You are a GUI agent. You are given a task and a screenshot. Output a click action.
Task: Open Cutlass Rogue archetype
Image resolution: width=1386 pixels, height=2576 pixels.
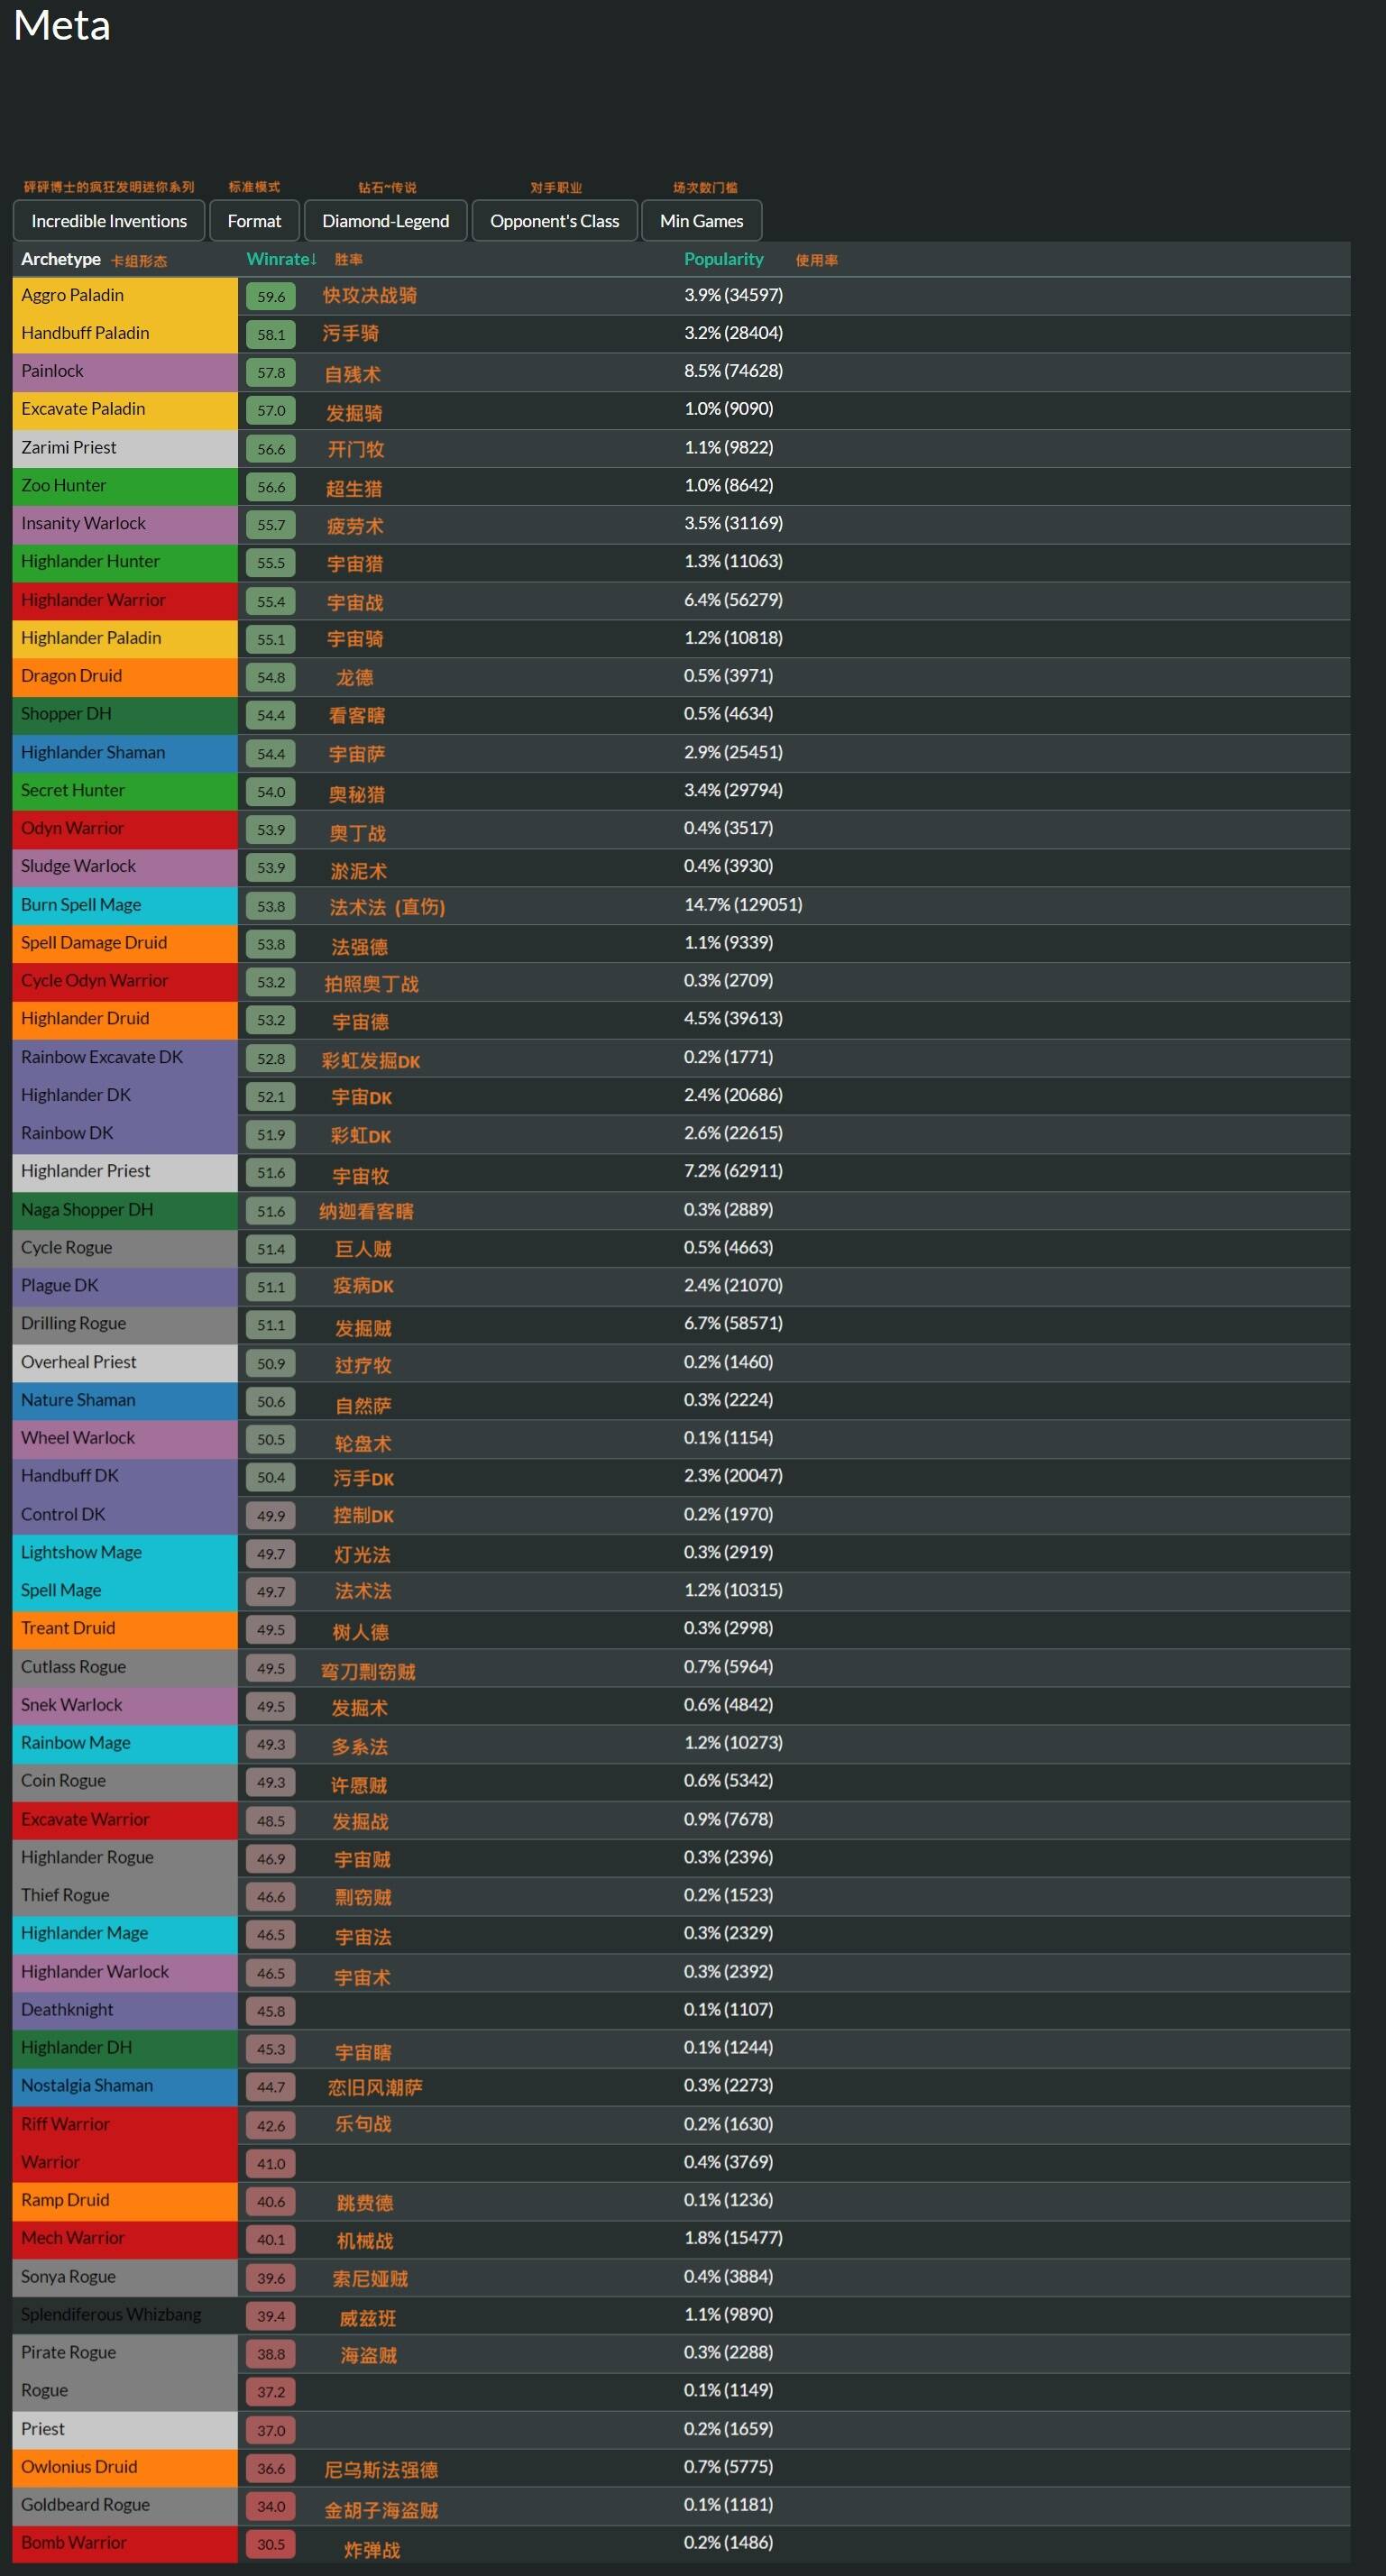click(125, 1668)
